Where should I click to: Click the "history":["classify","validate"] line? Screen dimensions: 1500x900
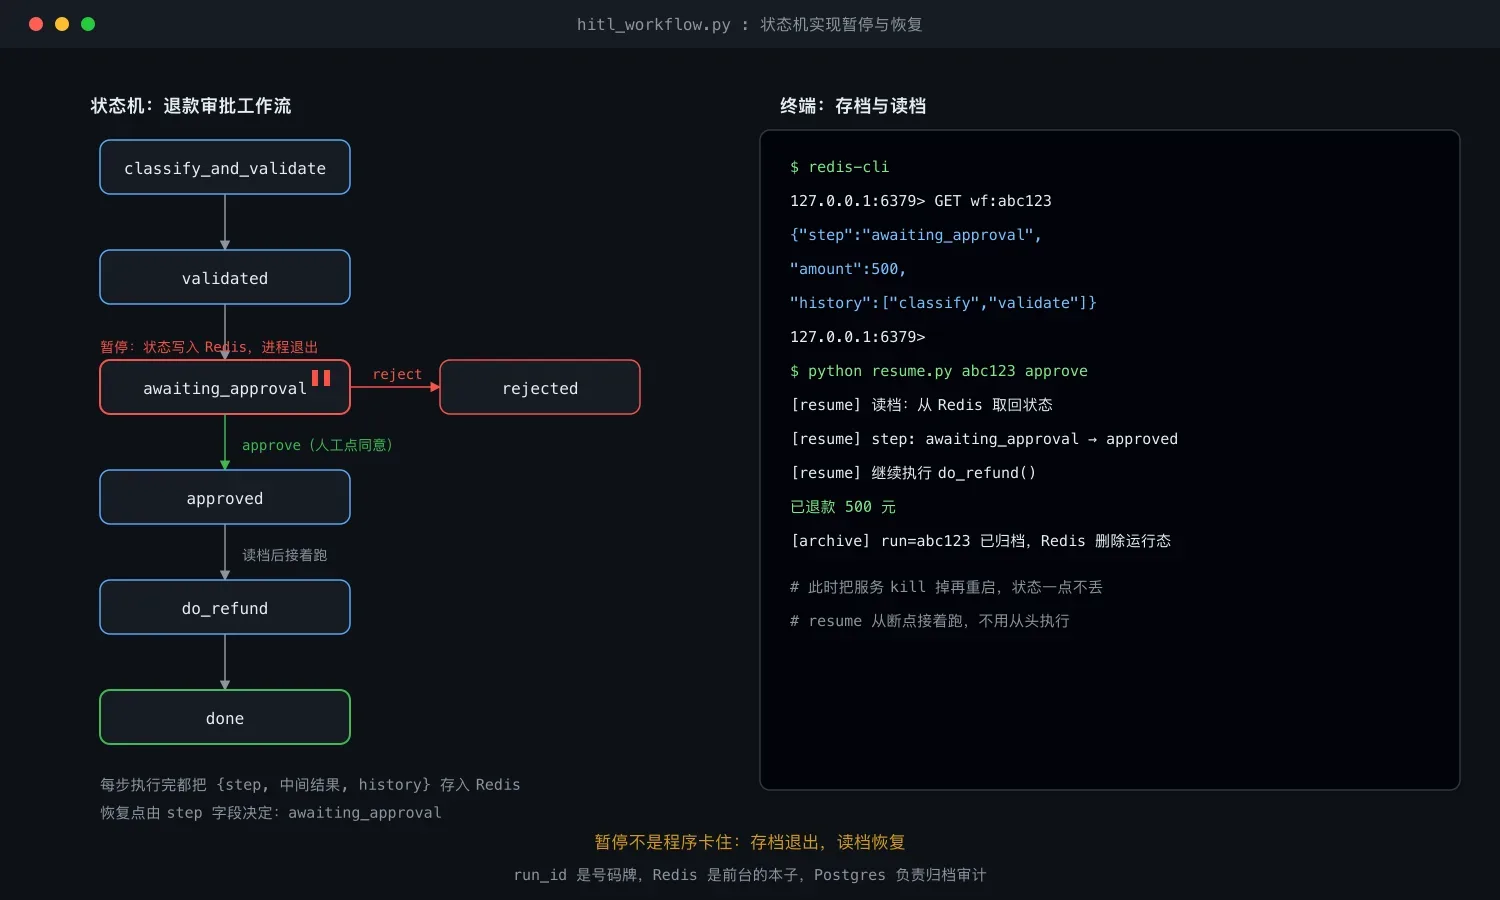[943, 303]
